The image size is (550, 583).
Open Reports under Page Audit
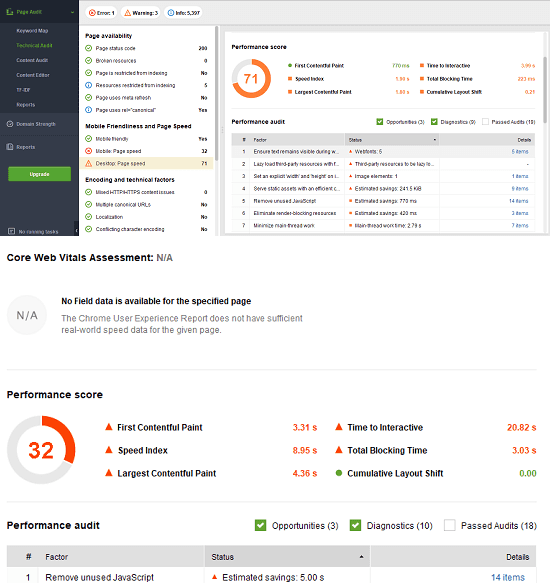(26, 105)
